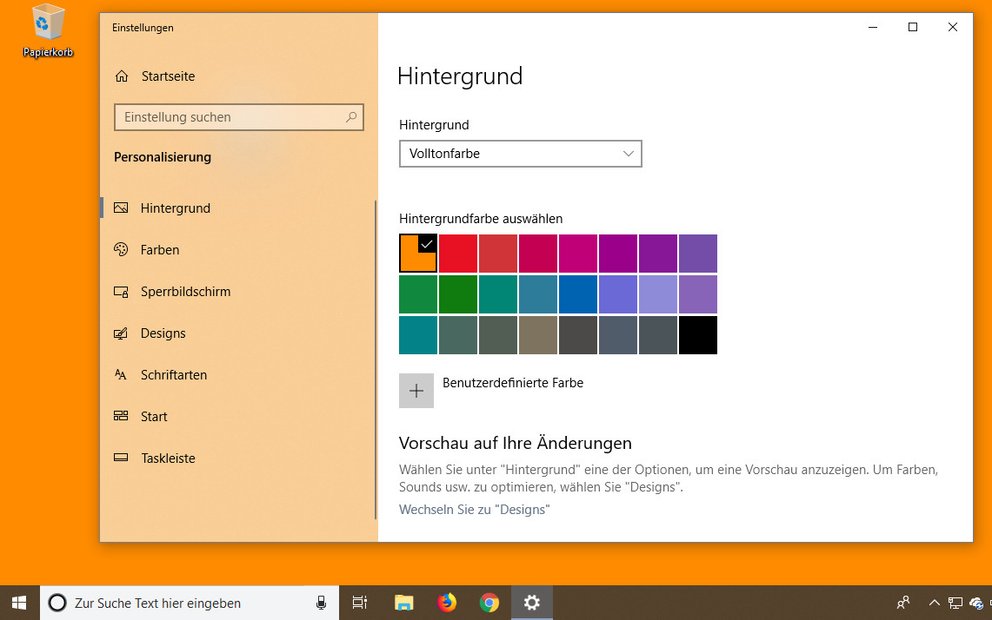Open the Task View taskbar icon
Image resolution: width=992 pixels, height=620 pixels.
[359, 602]
